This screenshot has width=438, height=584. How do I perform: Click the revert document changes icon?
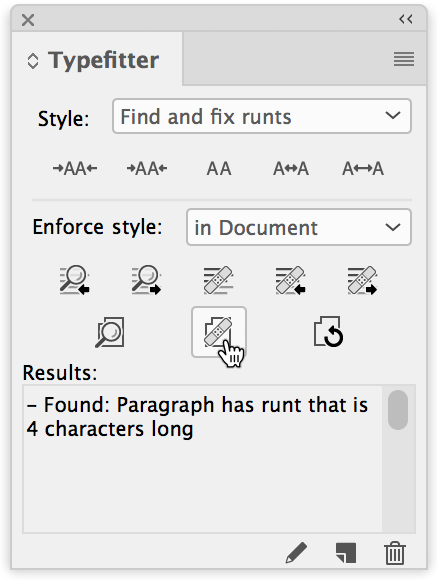point(328,332)
